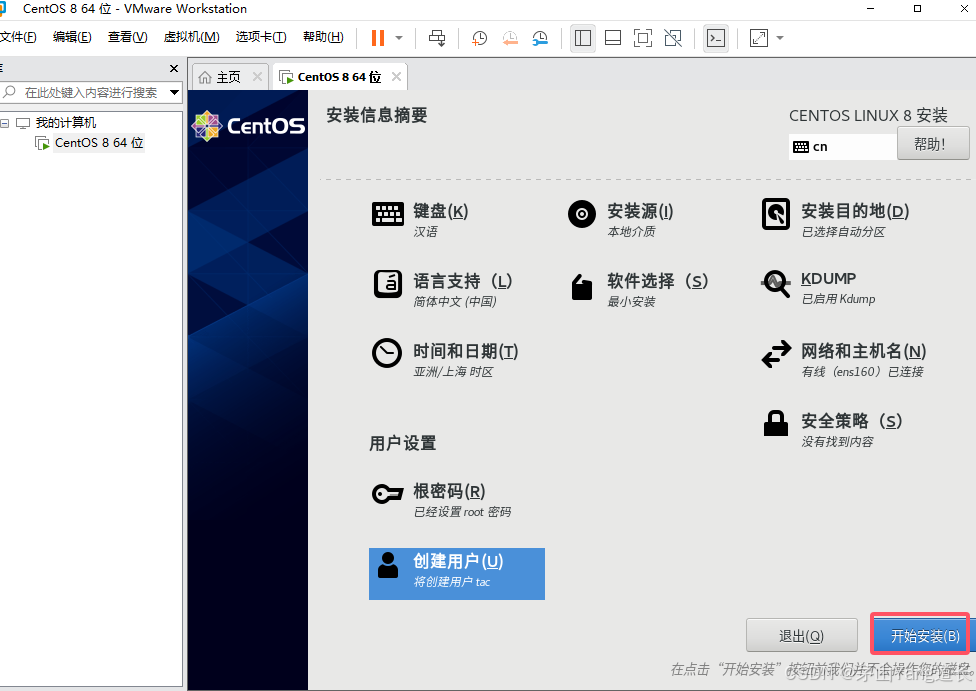Click the 创建用户(U) person icon
Viewport: 976px width, 691px height.
tap(388, 565)
